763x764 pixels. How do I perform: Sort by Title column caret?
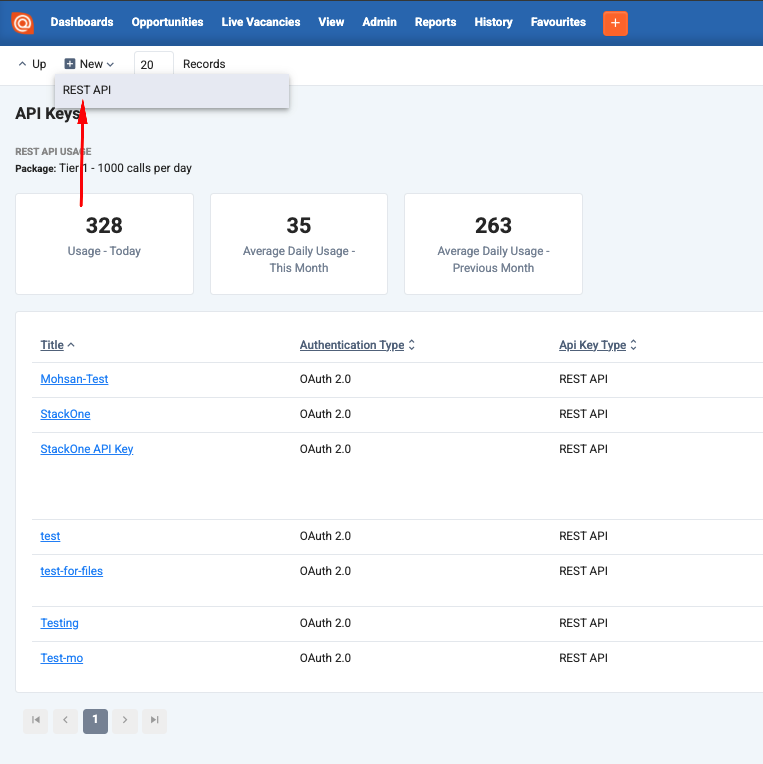click(x=71, y=345)
